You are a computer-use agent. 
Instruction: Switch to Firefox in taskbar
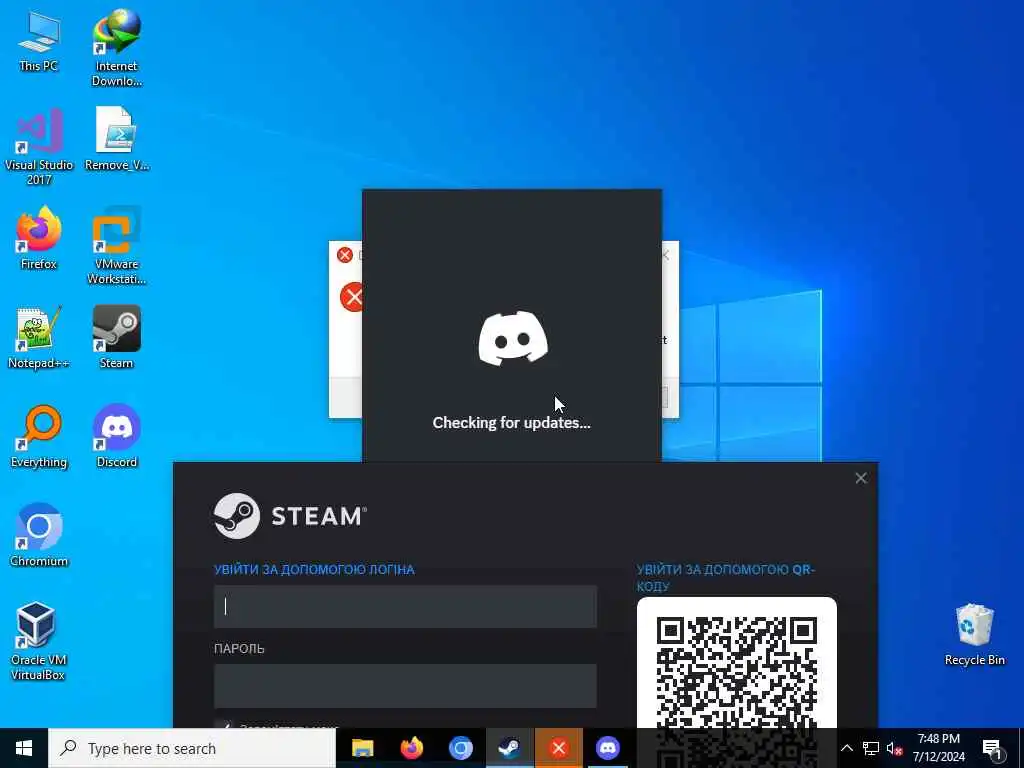411,748
